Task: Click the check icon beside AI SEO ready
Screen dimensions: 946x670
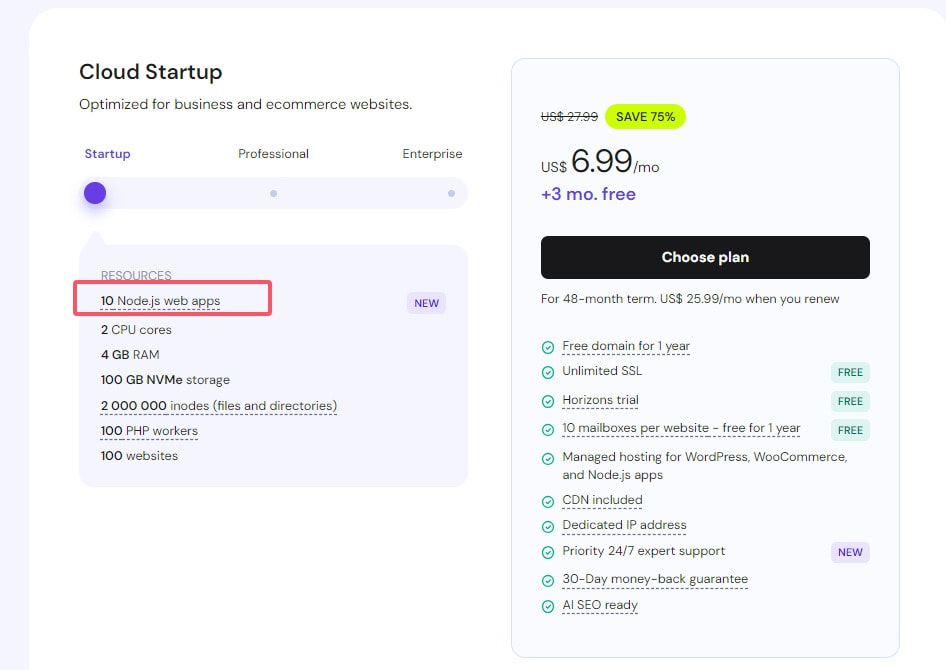Action: 548,606
